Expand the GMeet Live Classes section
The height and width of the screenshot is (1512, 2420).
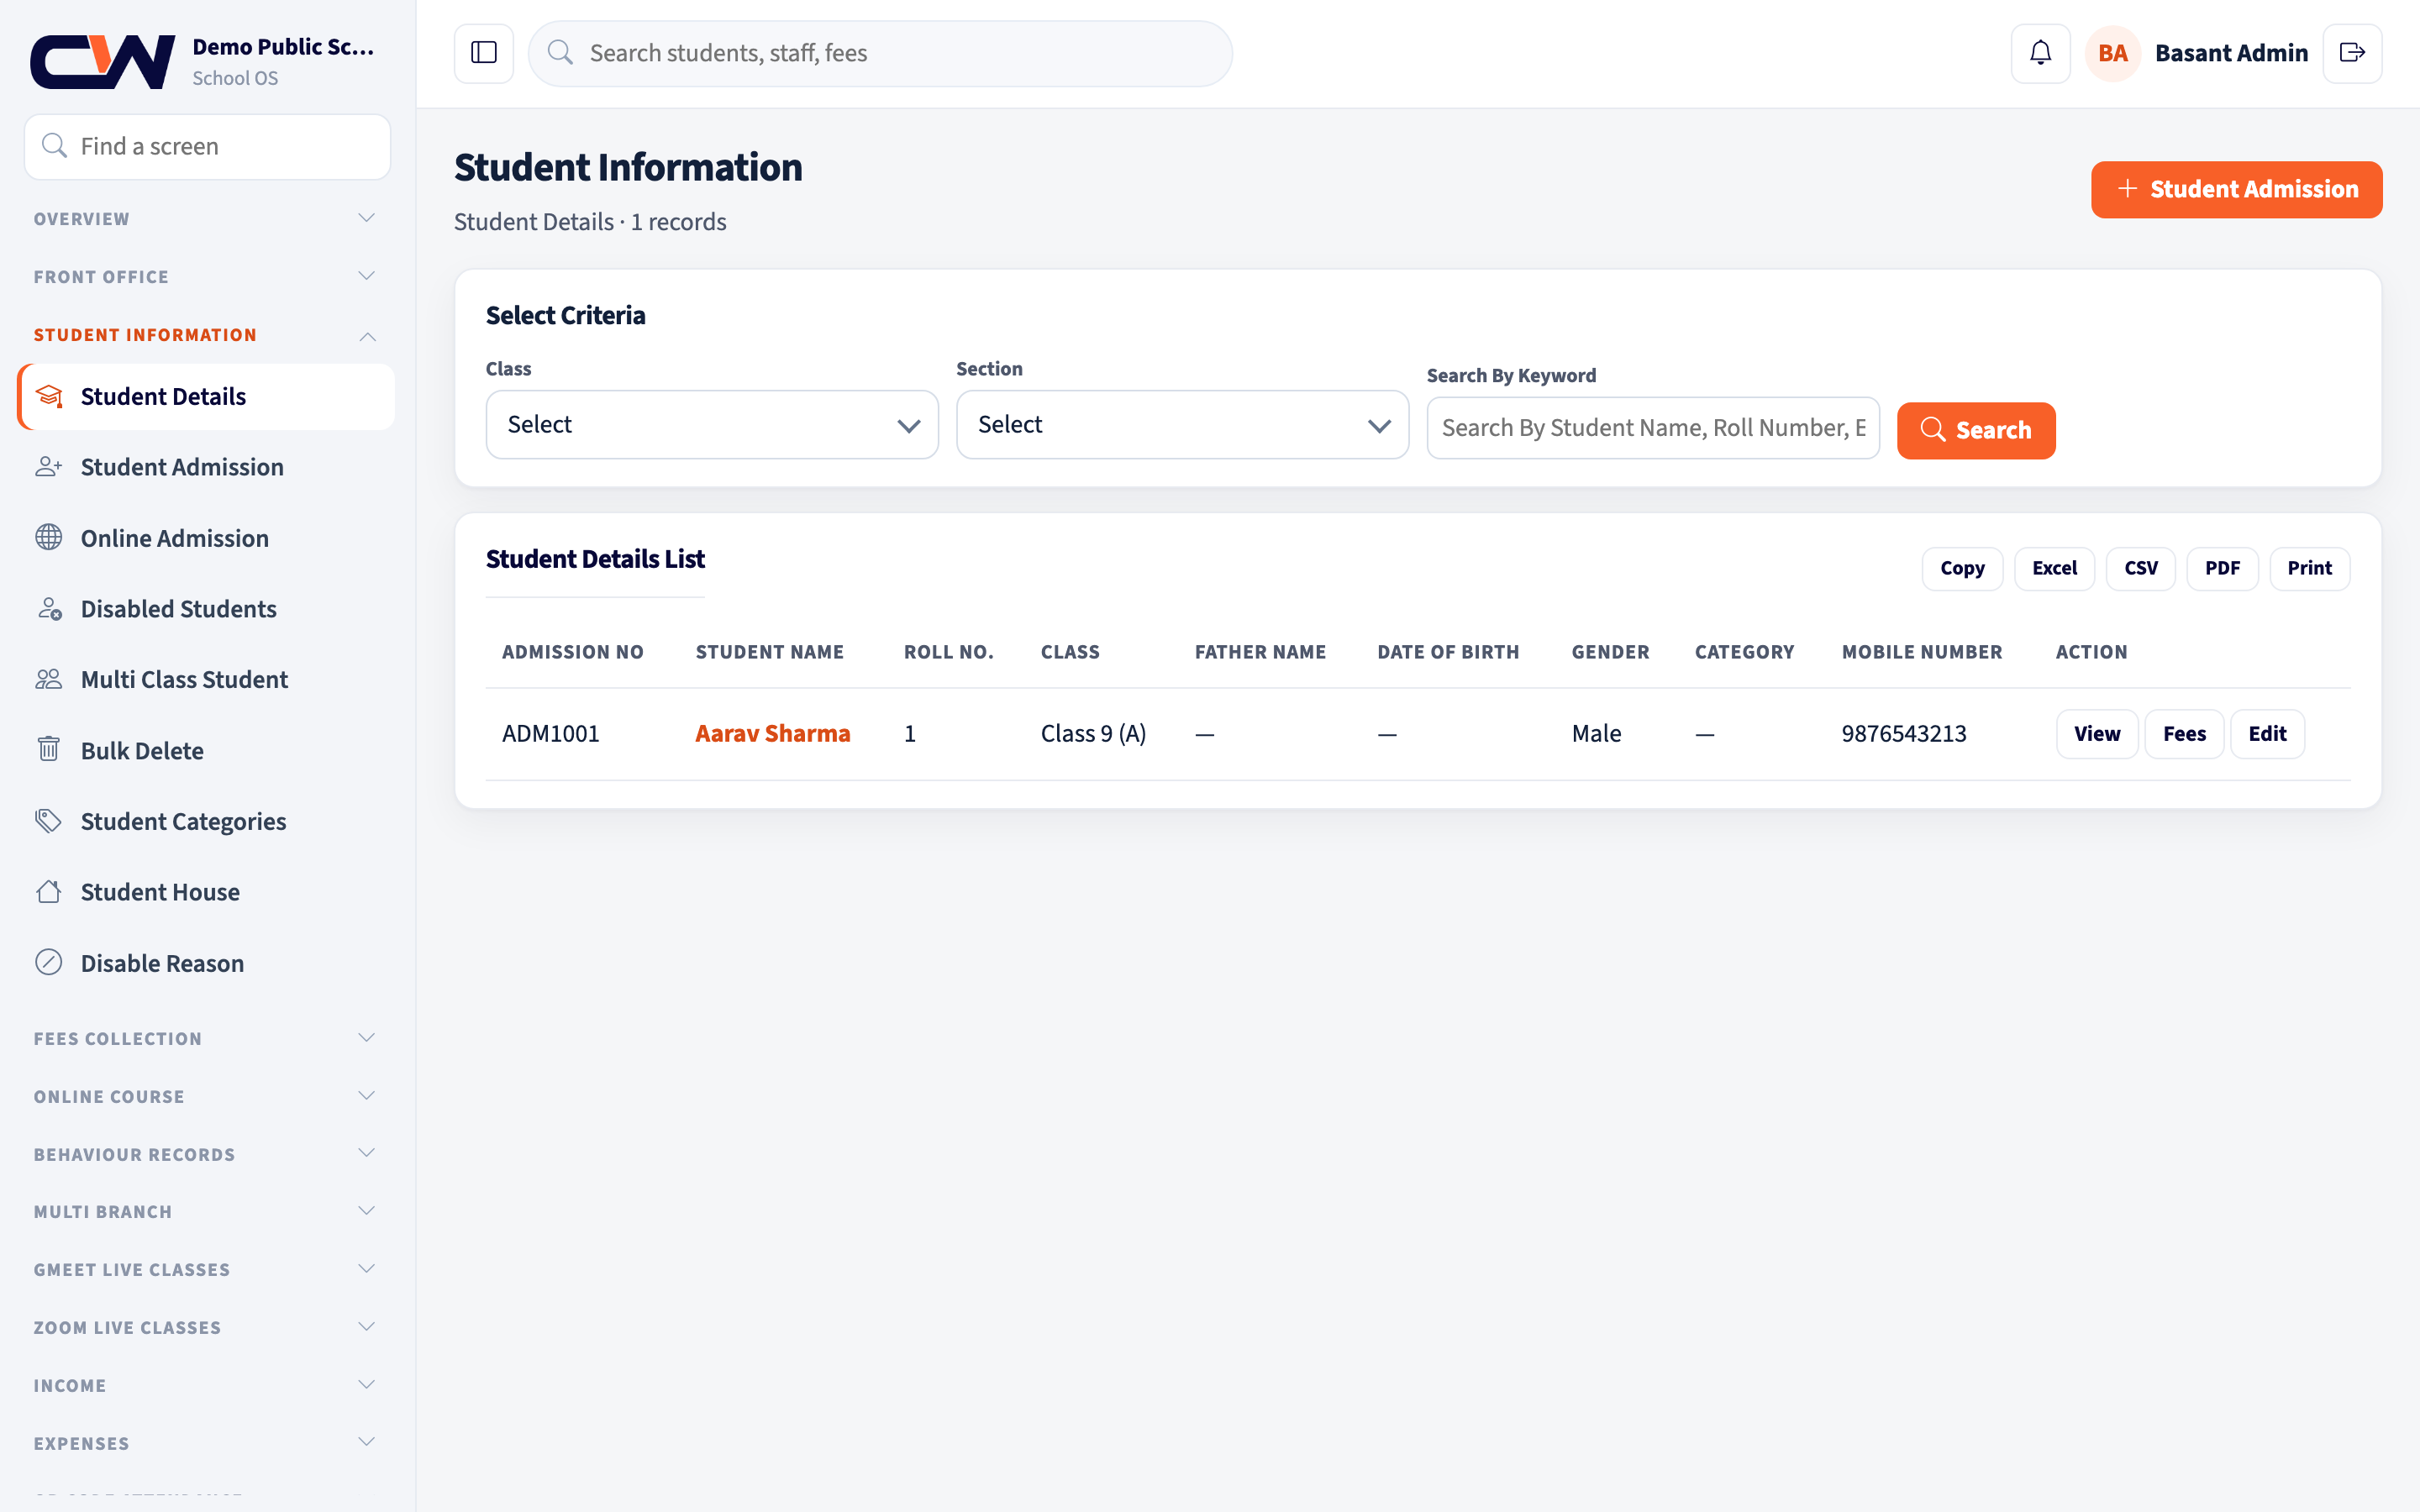click(x=207, y=1270)
